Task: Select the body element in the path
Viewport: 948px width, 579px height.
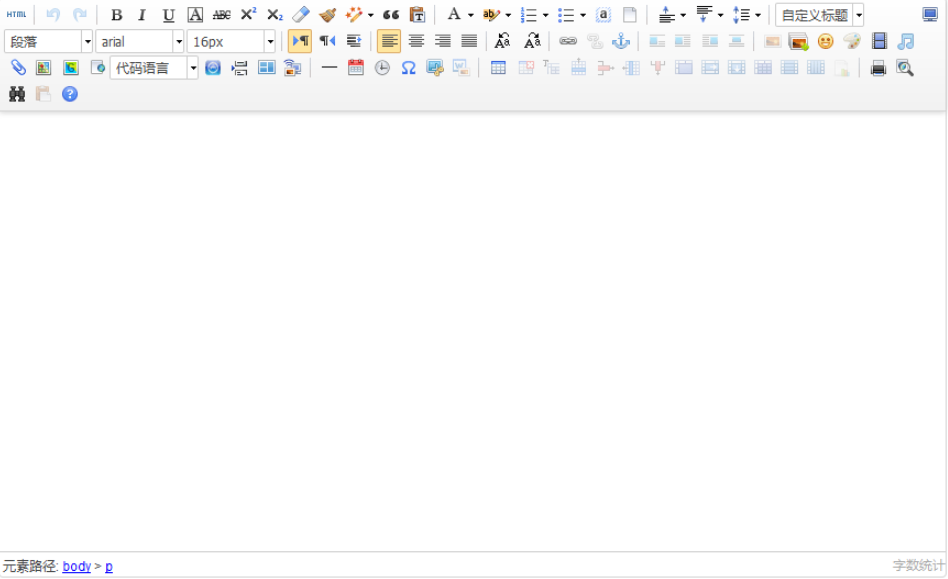Action: click(77, 566)
